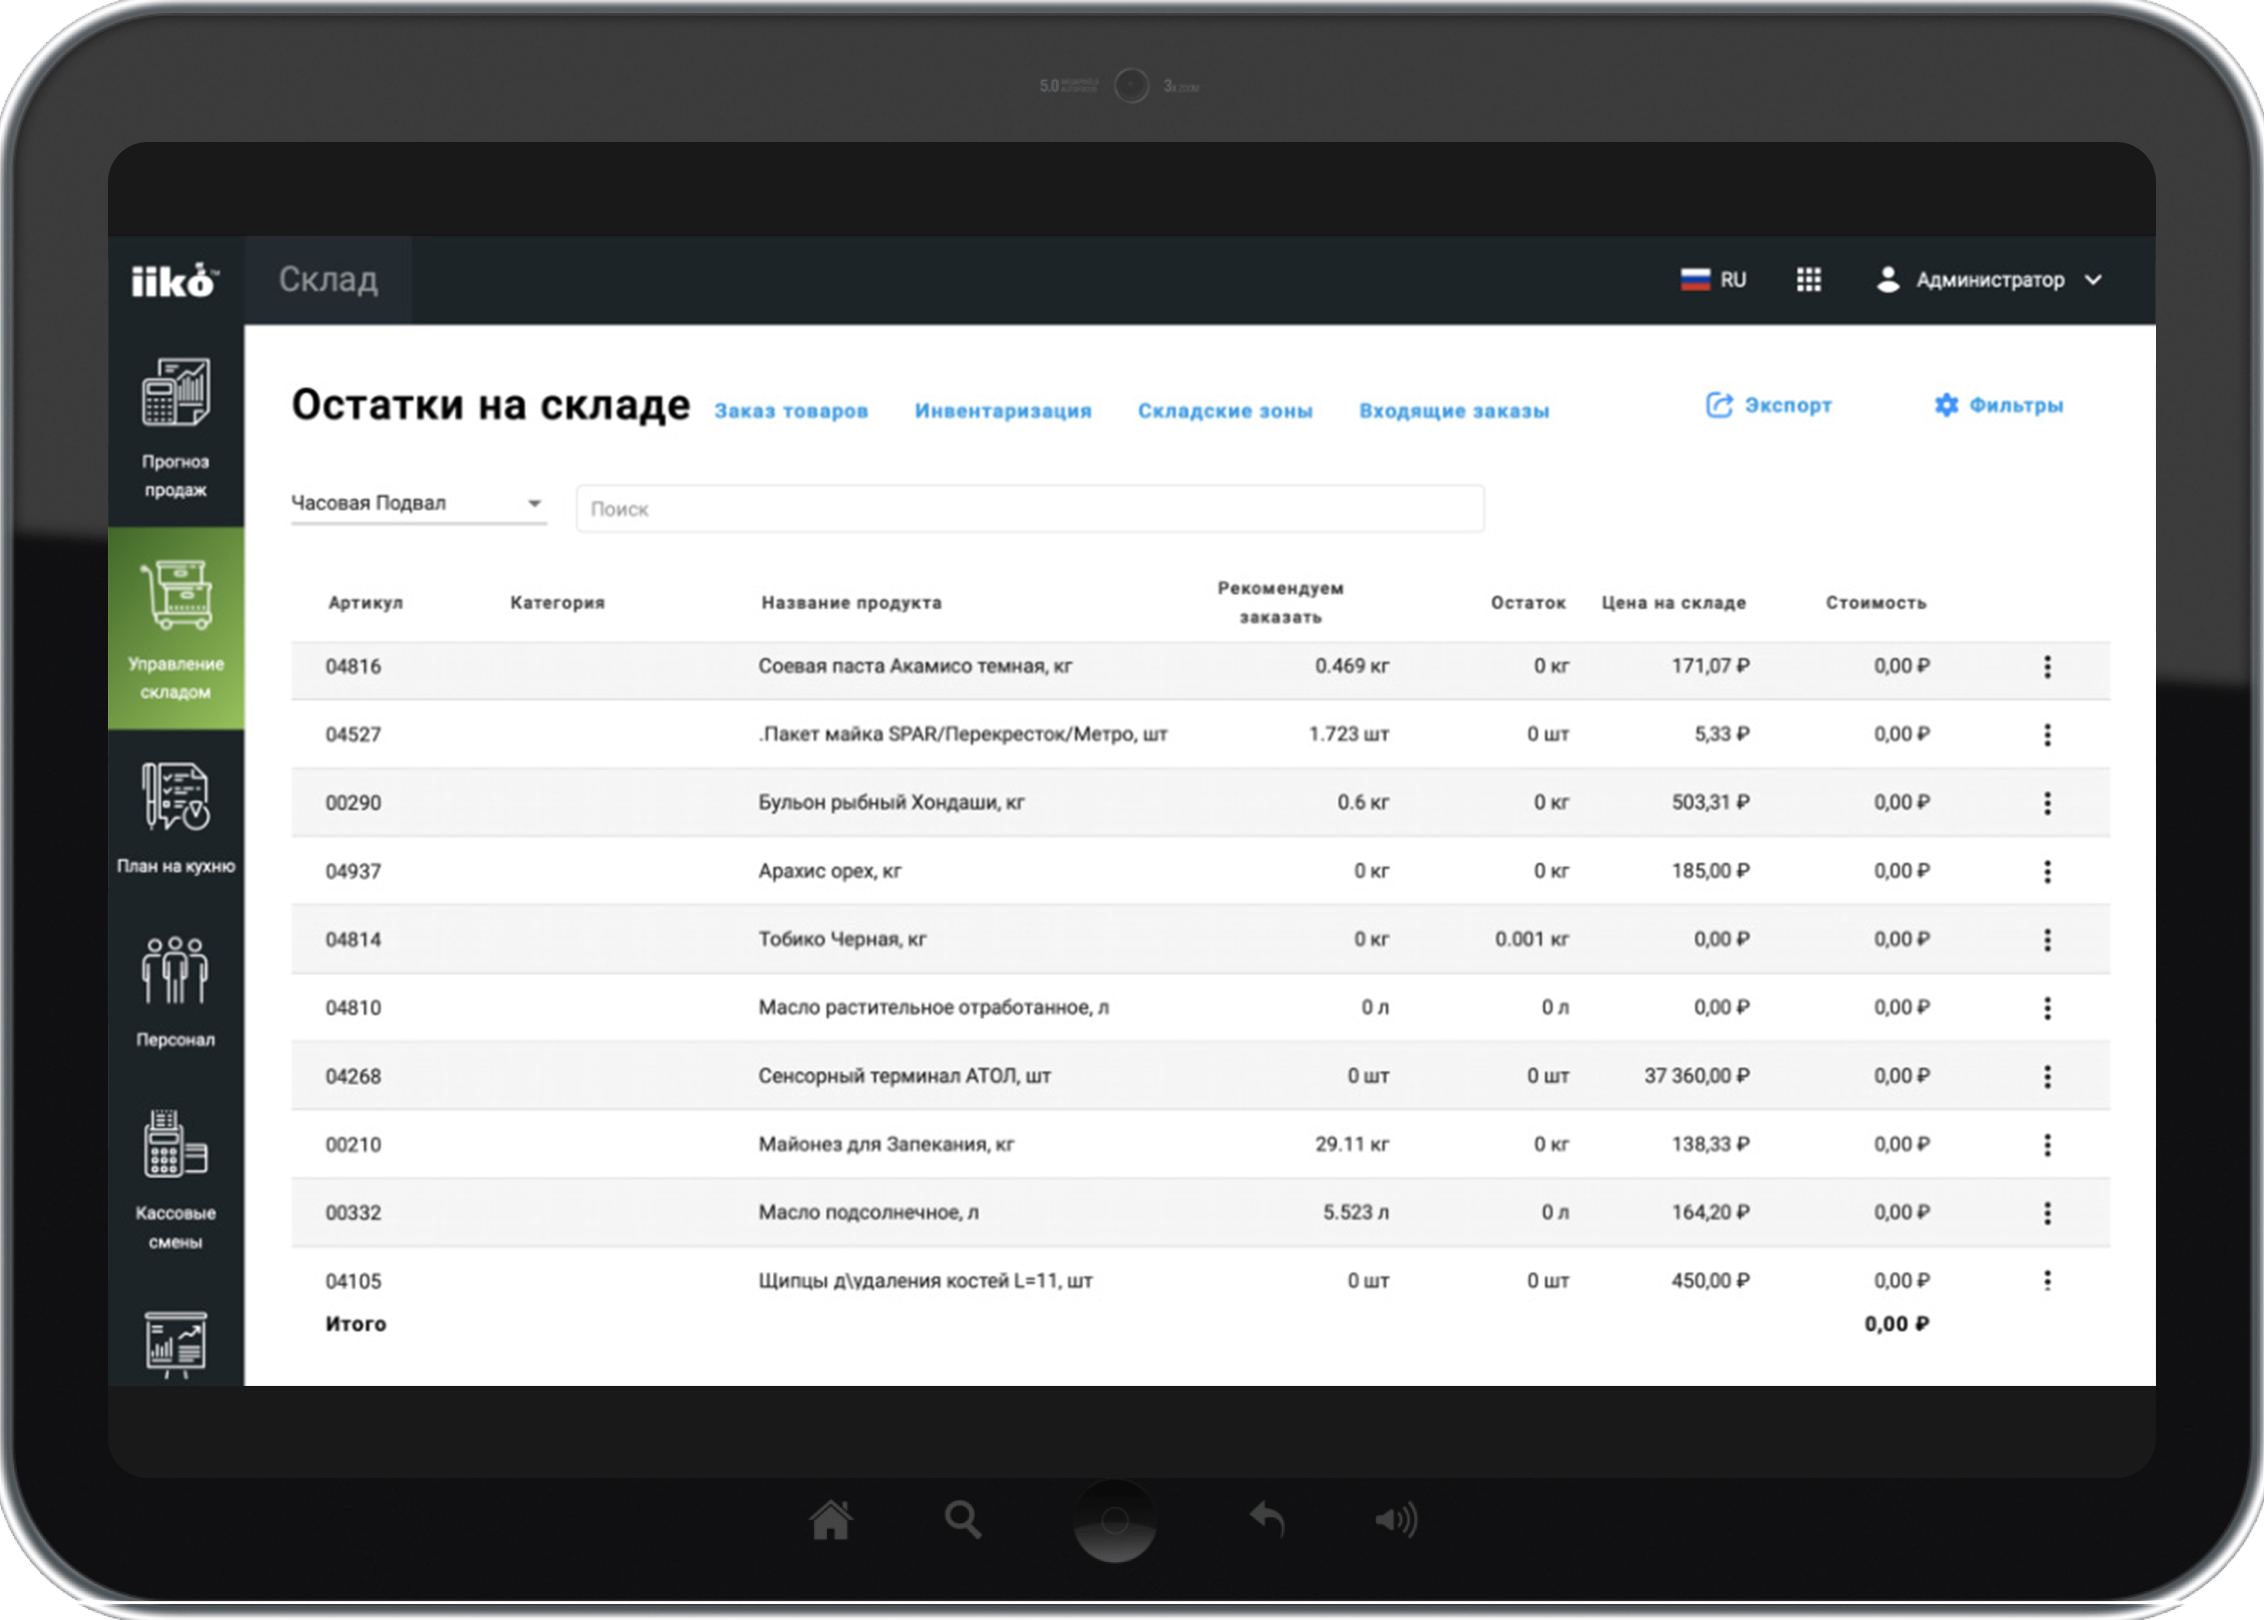Sort by the Название продукта column header

[x=851, y=603]
